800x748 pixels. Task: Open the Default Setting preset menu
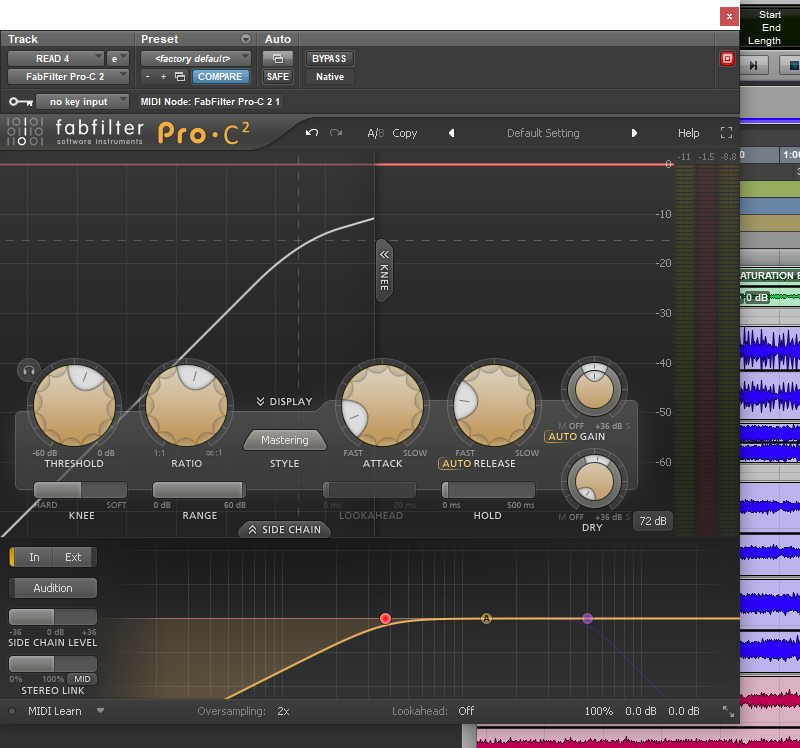[543, 133]
